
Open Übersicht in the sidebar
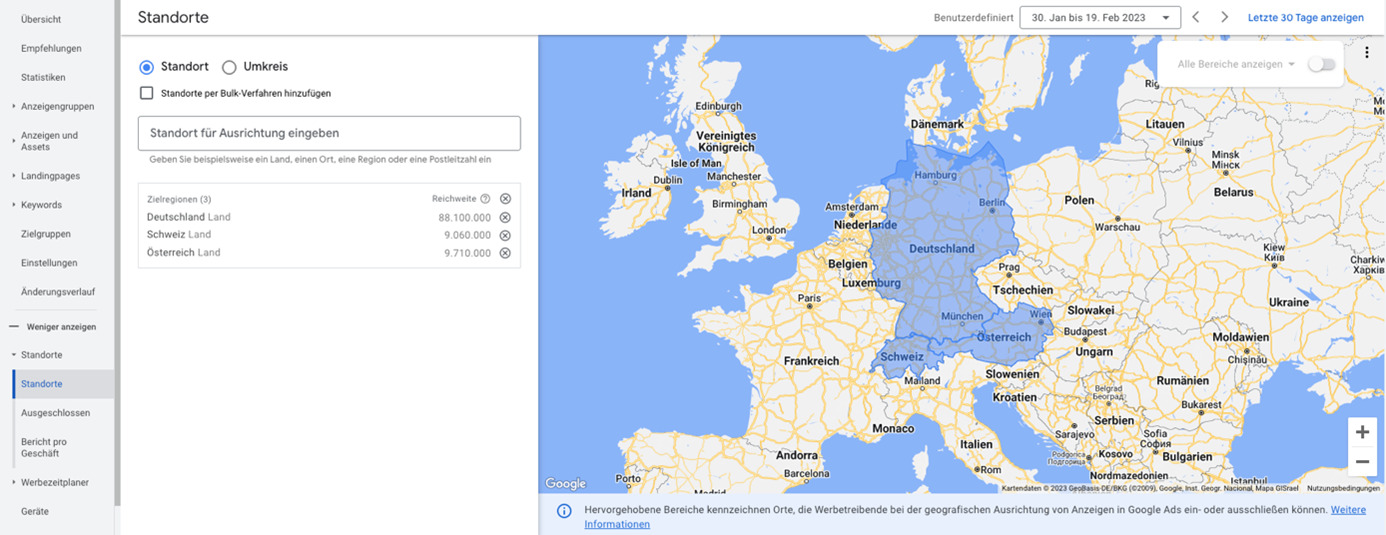tap(41, 19)
